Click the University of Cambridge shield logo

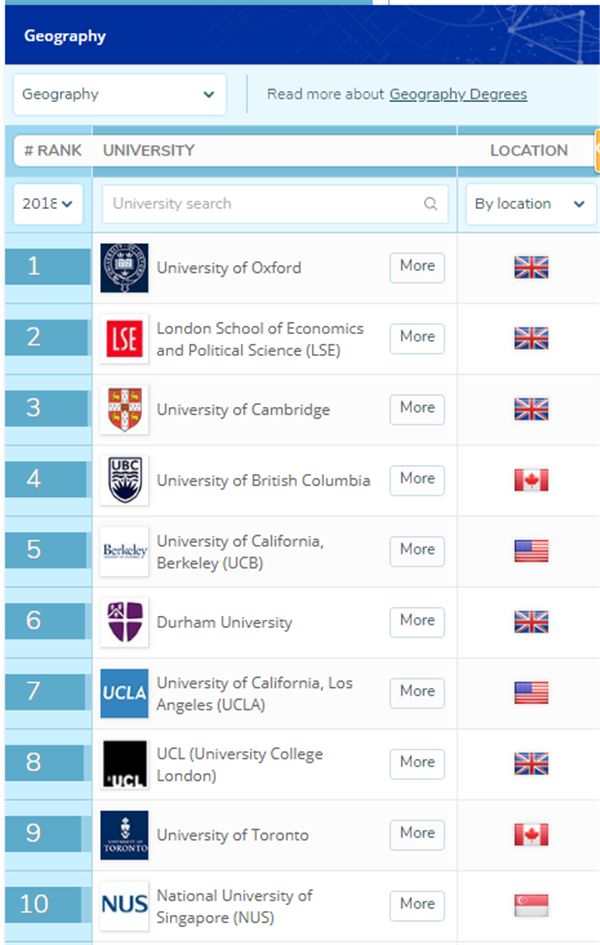124,410
